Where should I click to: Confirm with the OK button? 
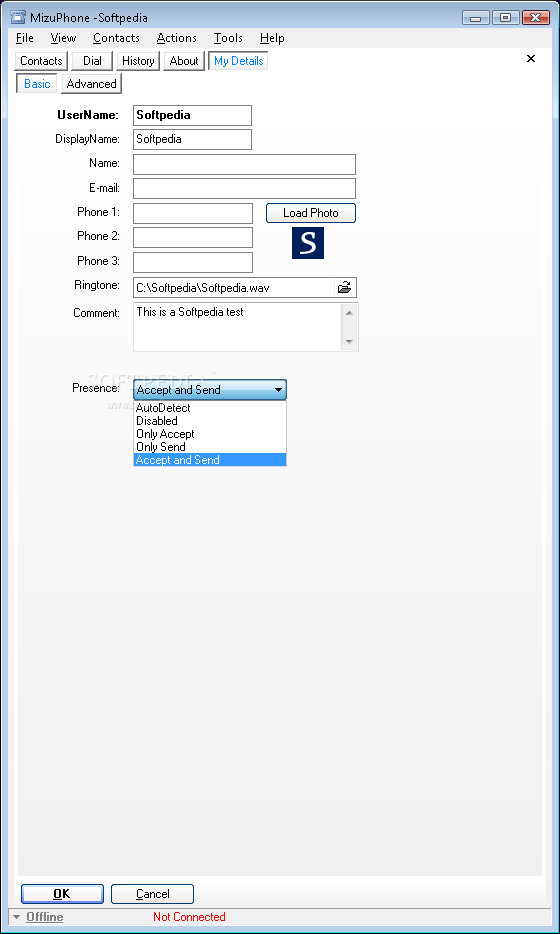62,894
